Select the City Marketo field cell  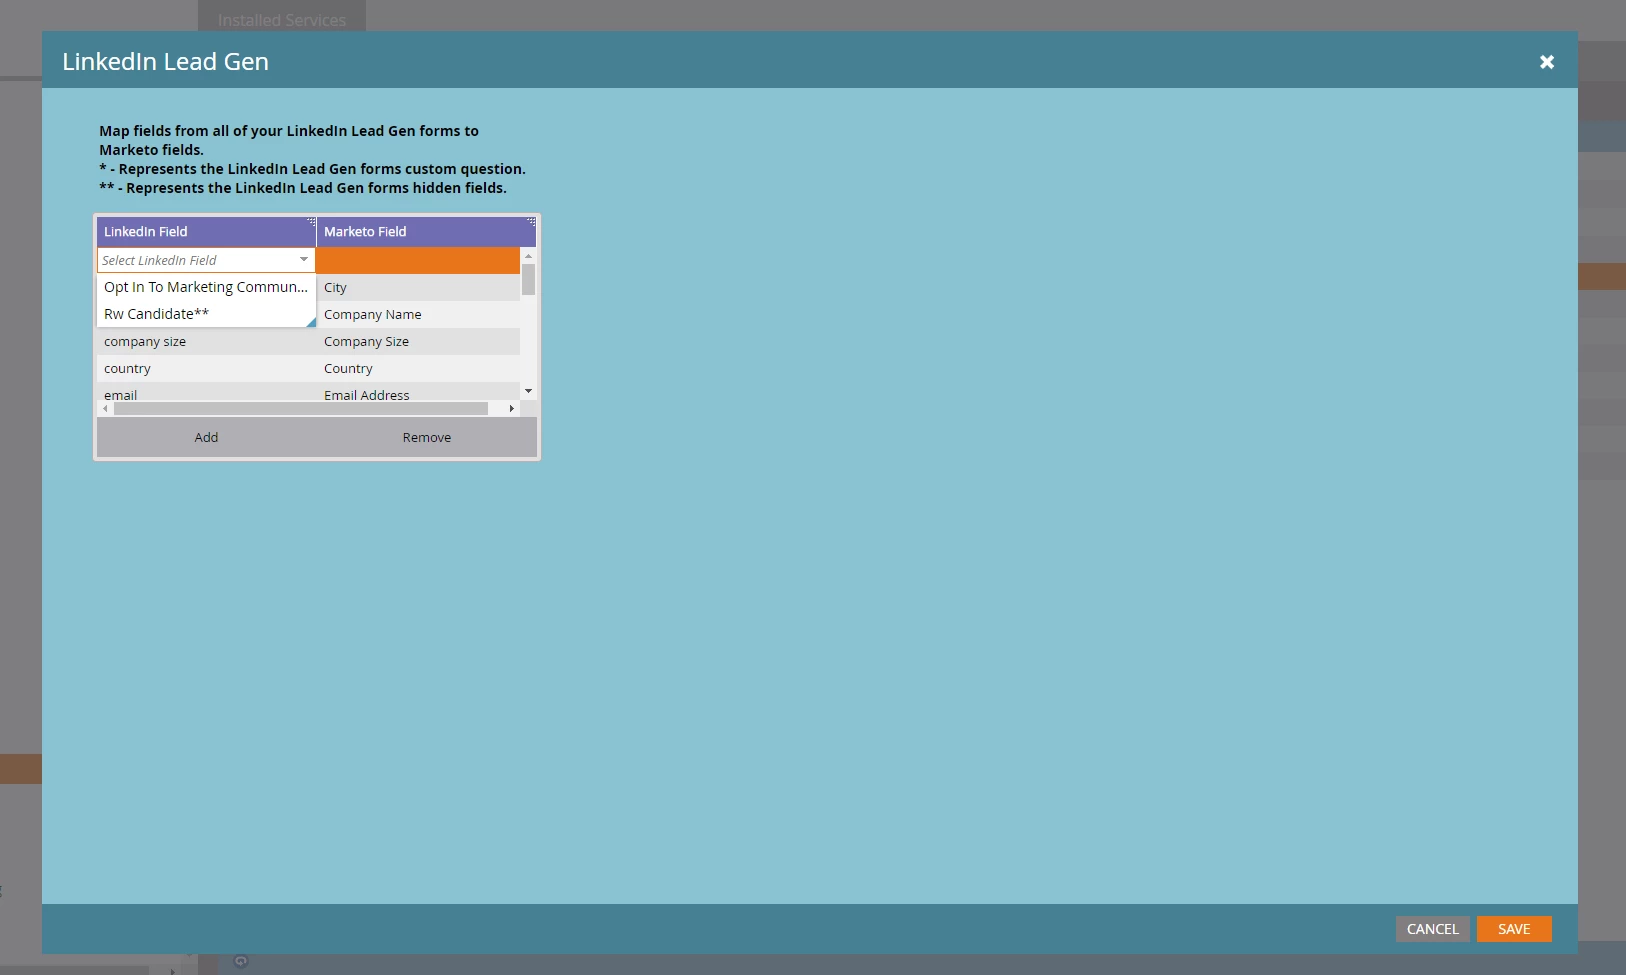click(x=418, y=287)
